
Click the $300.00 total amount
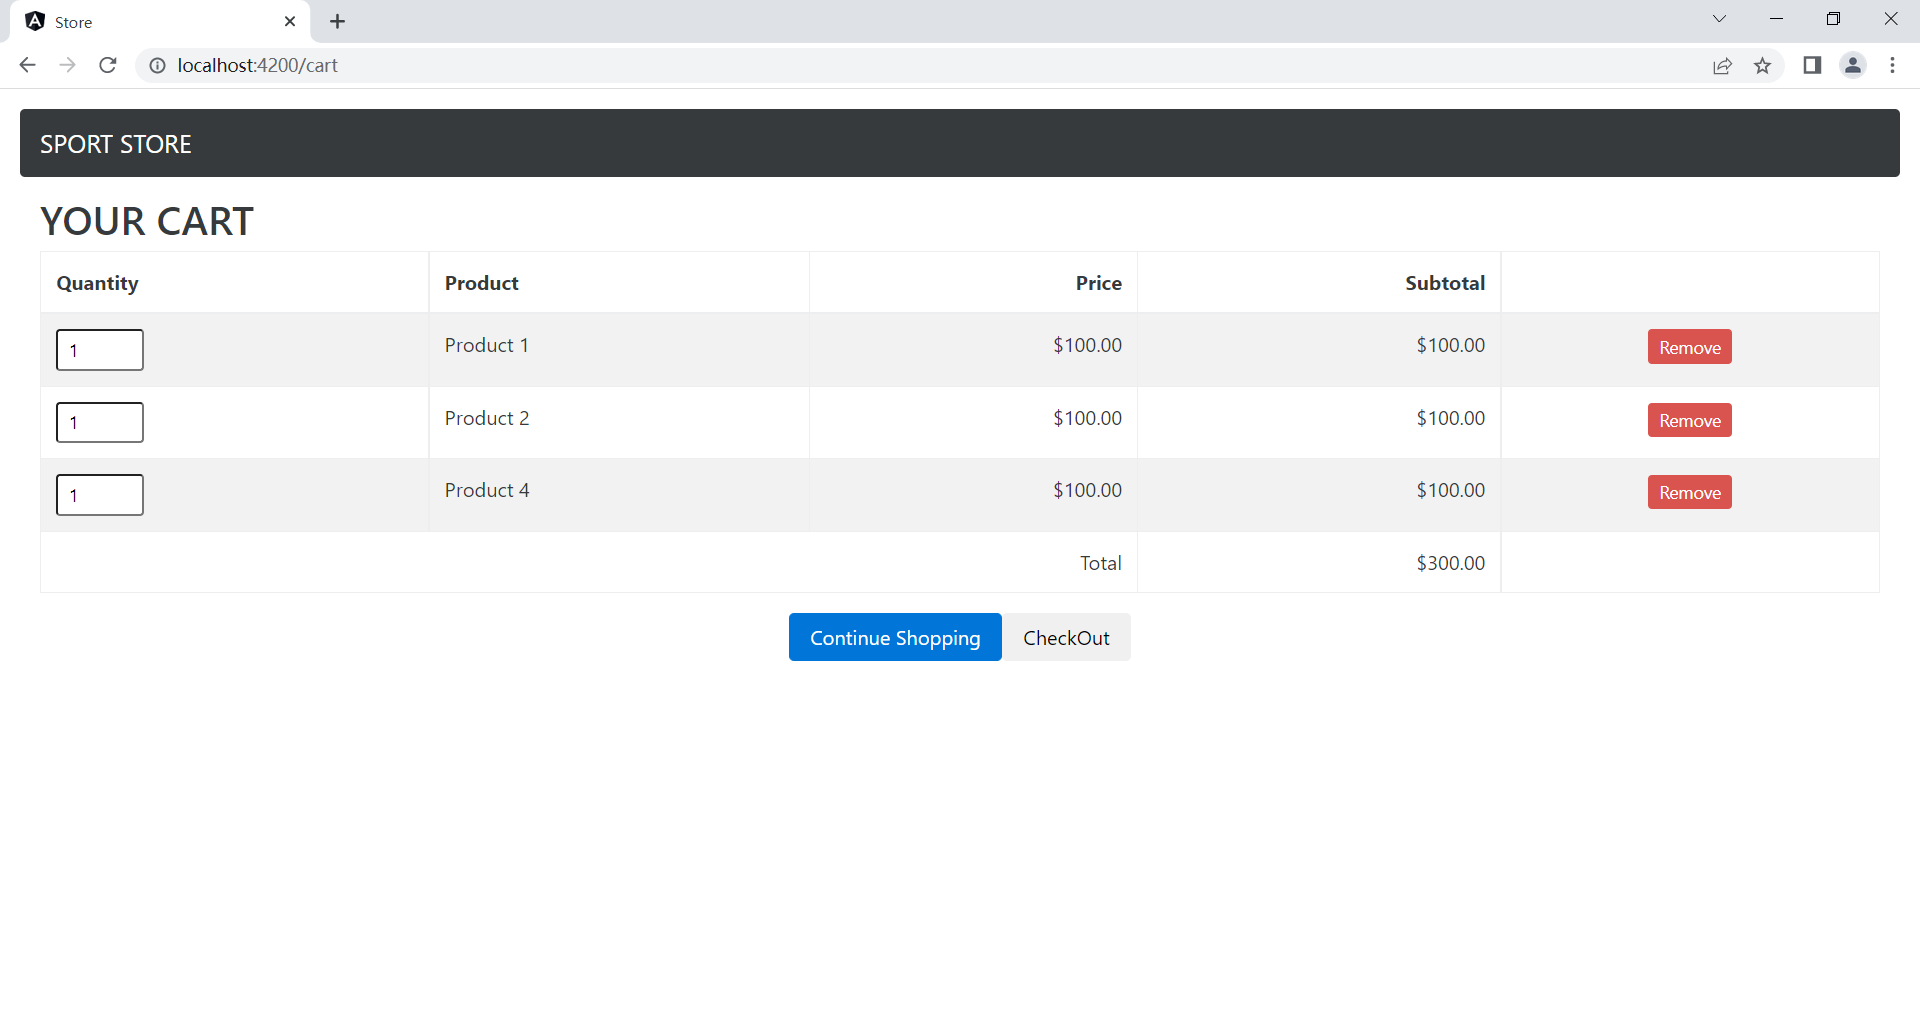(1450, 563)
